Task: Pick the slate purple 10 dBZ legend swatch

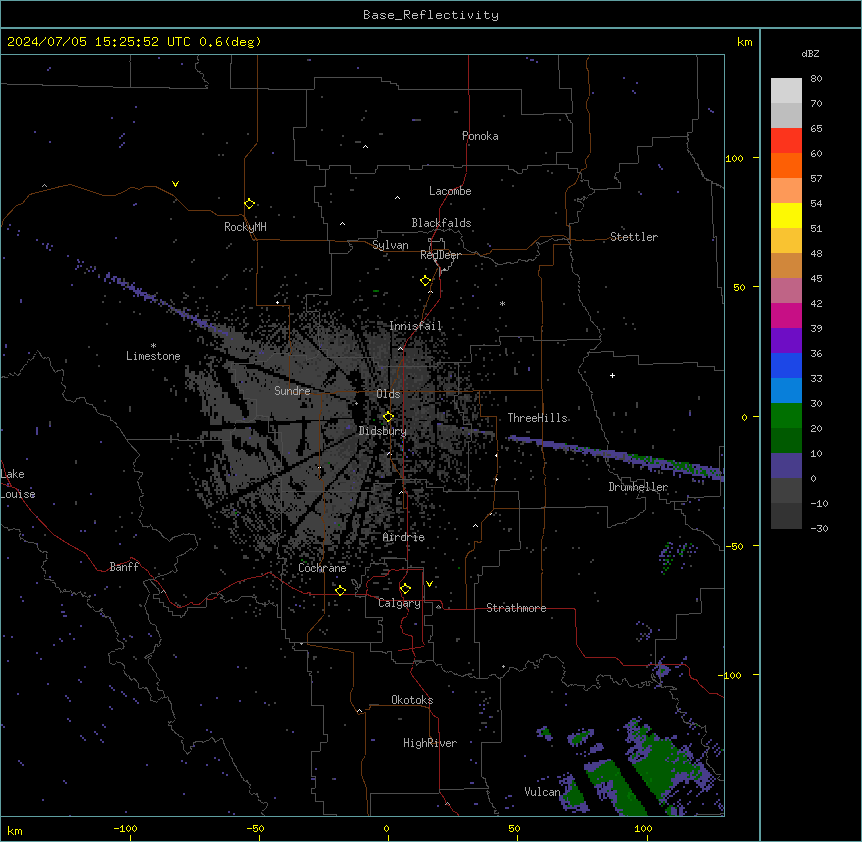Action: click(x=786, y=466)
